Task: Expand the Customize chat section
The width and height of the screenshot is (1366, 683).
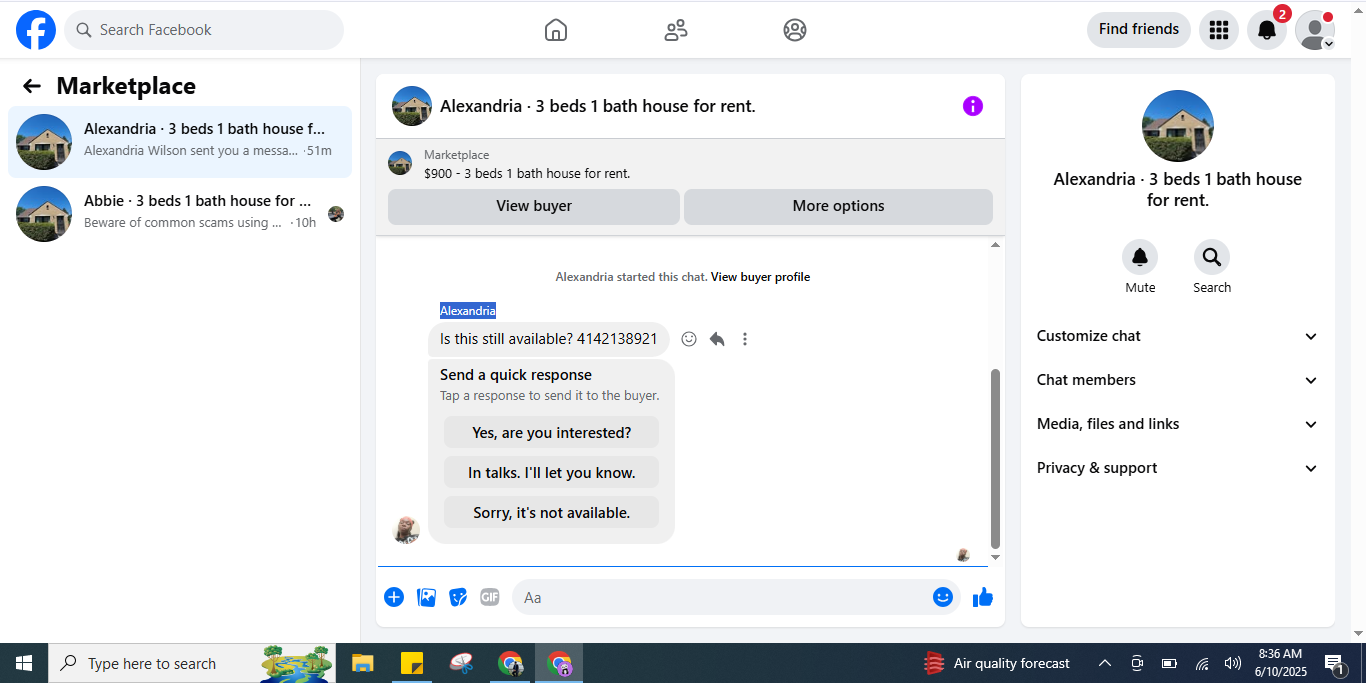Action: pyautogui.click(x=1178, y=336)
